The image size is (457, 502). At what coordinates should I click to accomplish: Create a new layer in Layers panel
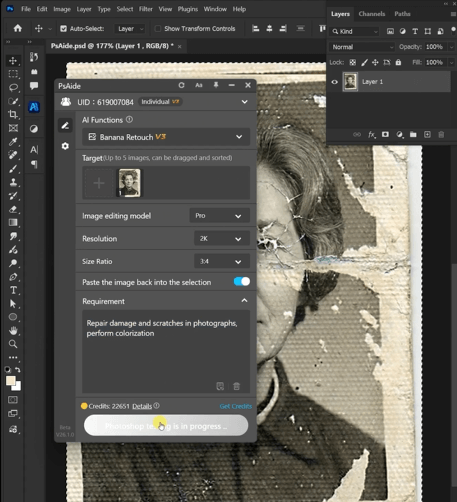tap(427, 134)
